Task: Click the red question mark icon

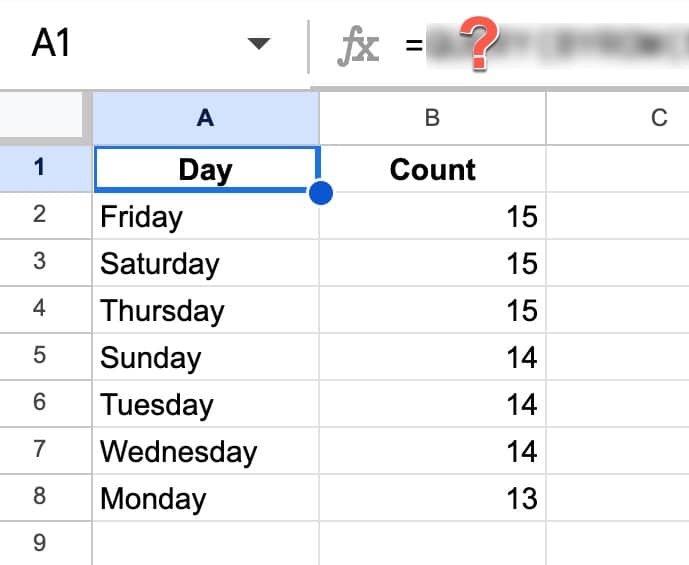Action: [x=479, y=43]
